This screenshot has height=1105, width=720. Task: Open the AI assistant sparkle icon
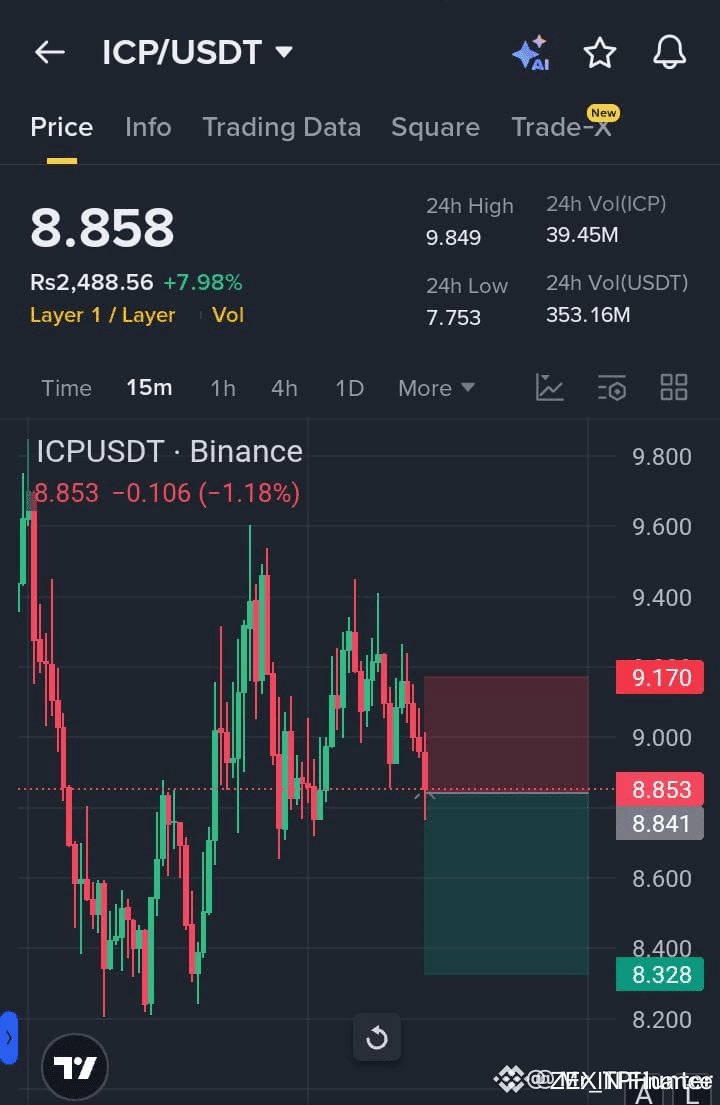click(531, 53)
